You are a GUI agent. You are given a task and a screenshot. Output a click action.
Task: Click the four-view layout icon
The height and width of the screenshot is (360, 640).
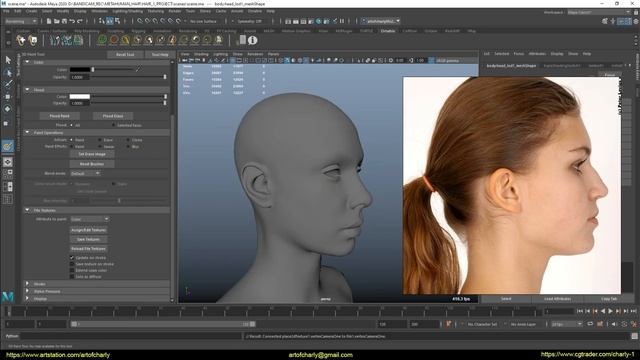8,174
